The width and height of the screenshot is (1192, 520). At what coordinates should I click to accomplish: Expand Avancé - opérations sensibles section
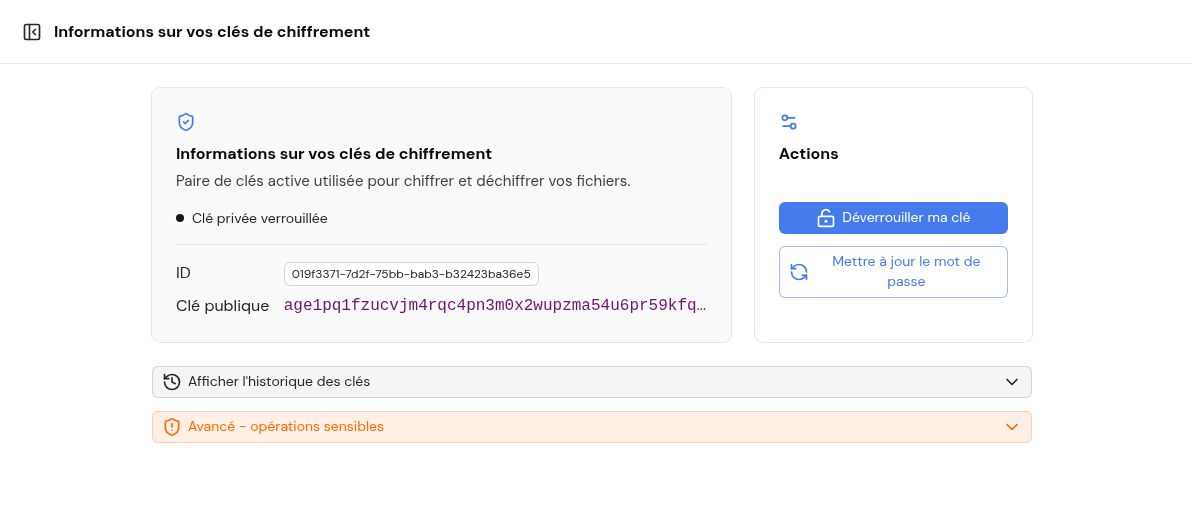coord(591,427)
